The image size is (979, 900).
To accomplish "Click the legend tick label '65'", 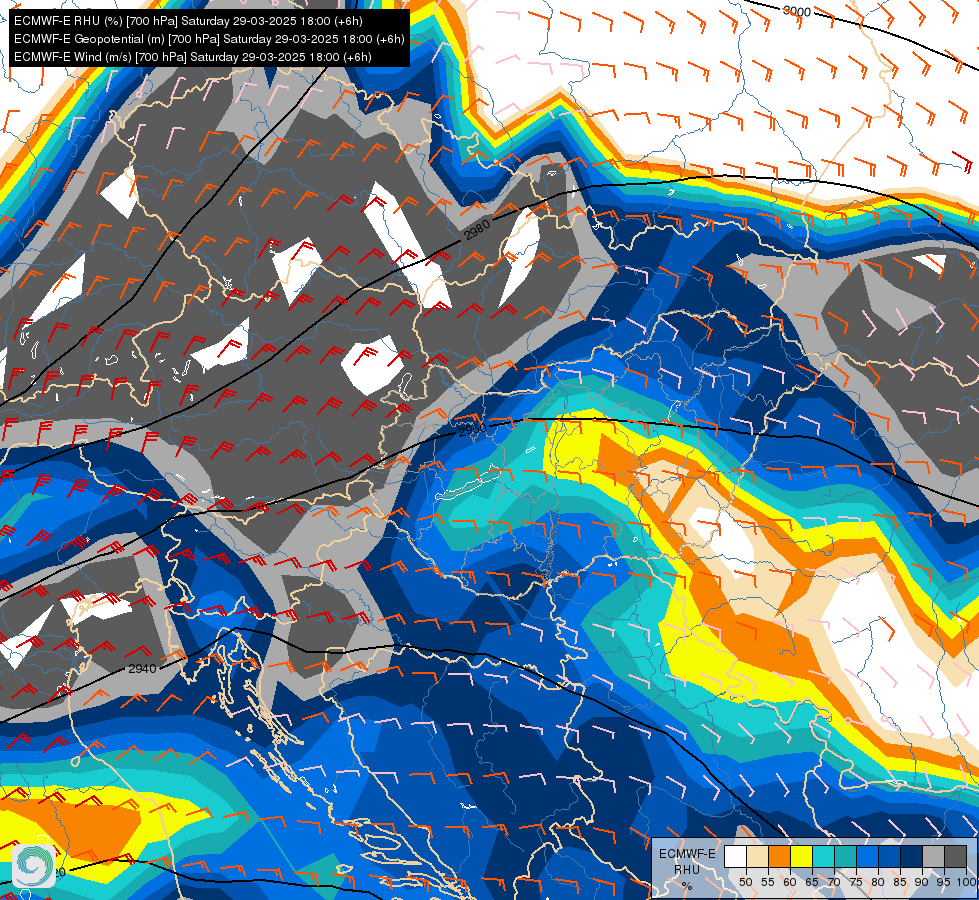I will coord(812,882).
